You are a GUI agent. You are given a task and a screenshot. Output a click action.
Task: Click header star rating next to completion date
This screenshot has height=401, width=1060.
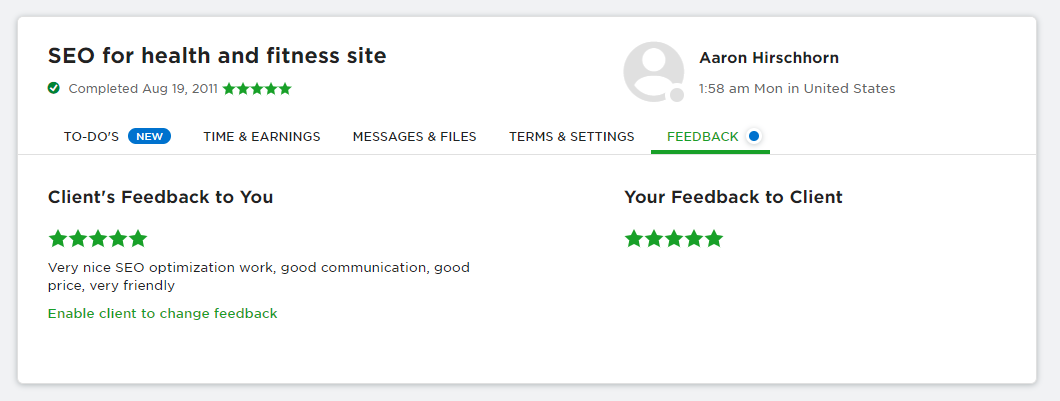point(257,89)
